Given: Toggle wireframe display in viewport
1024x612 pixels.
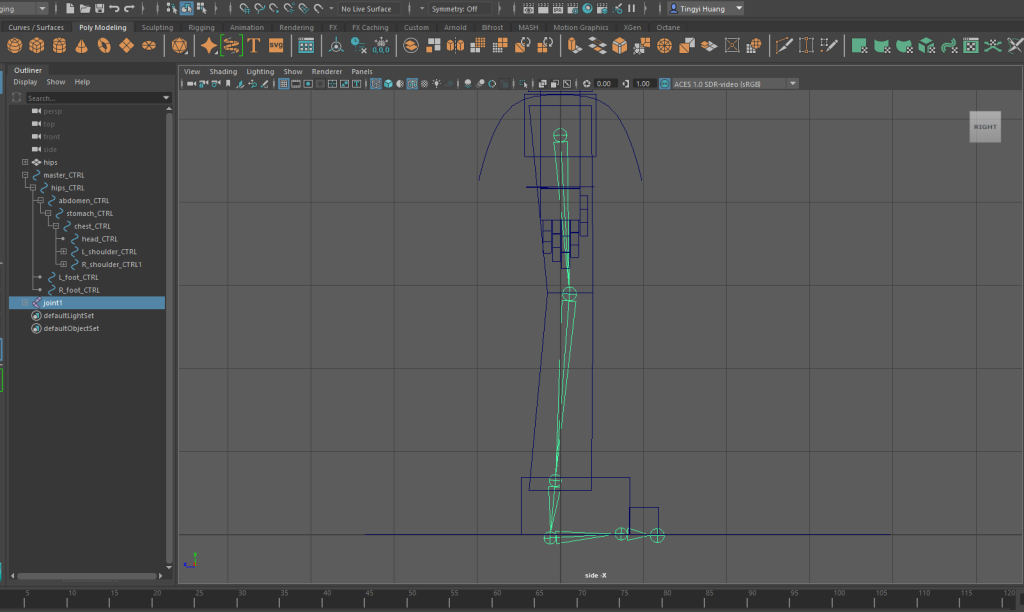Looking at the screenshot, I should pyautogui.click(x=376, y=84).
